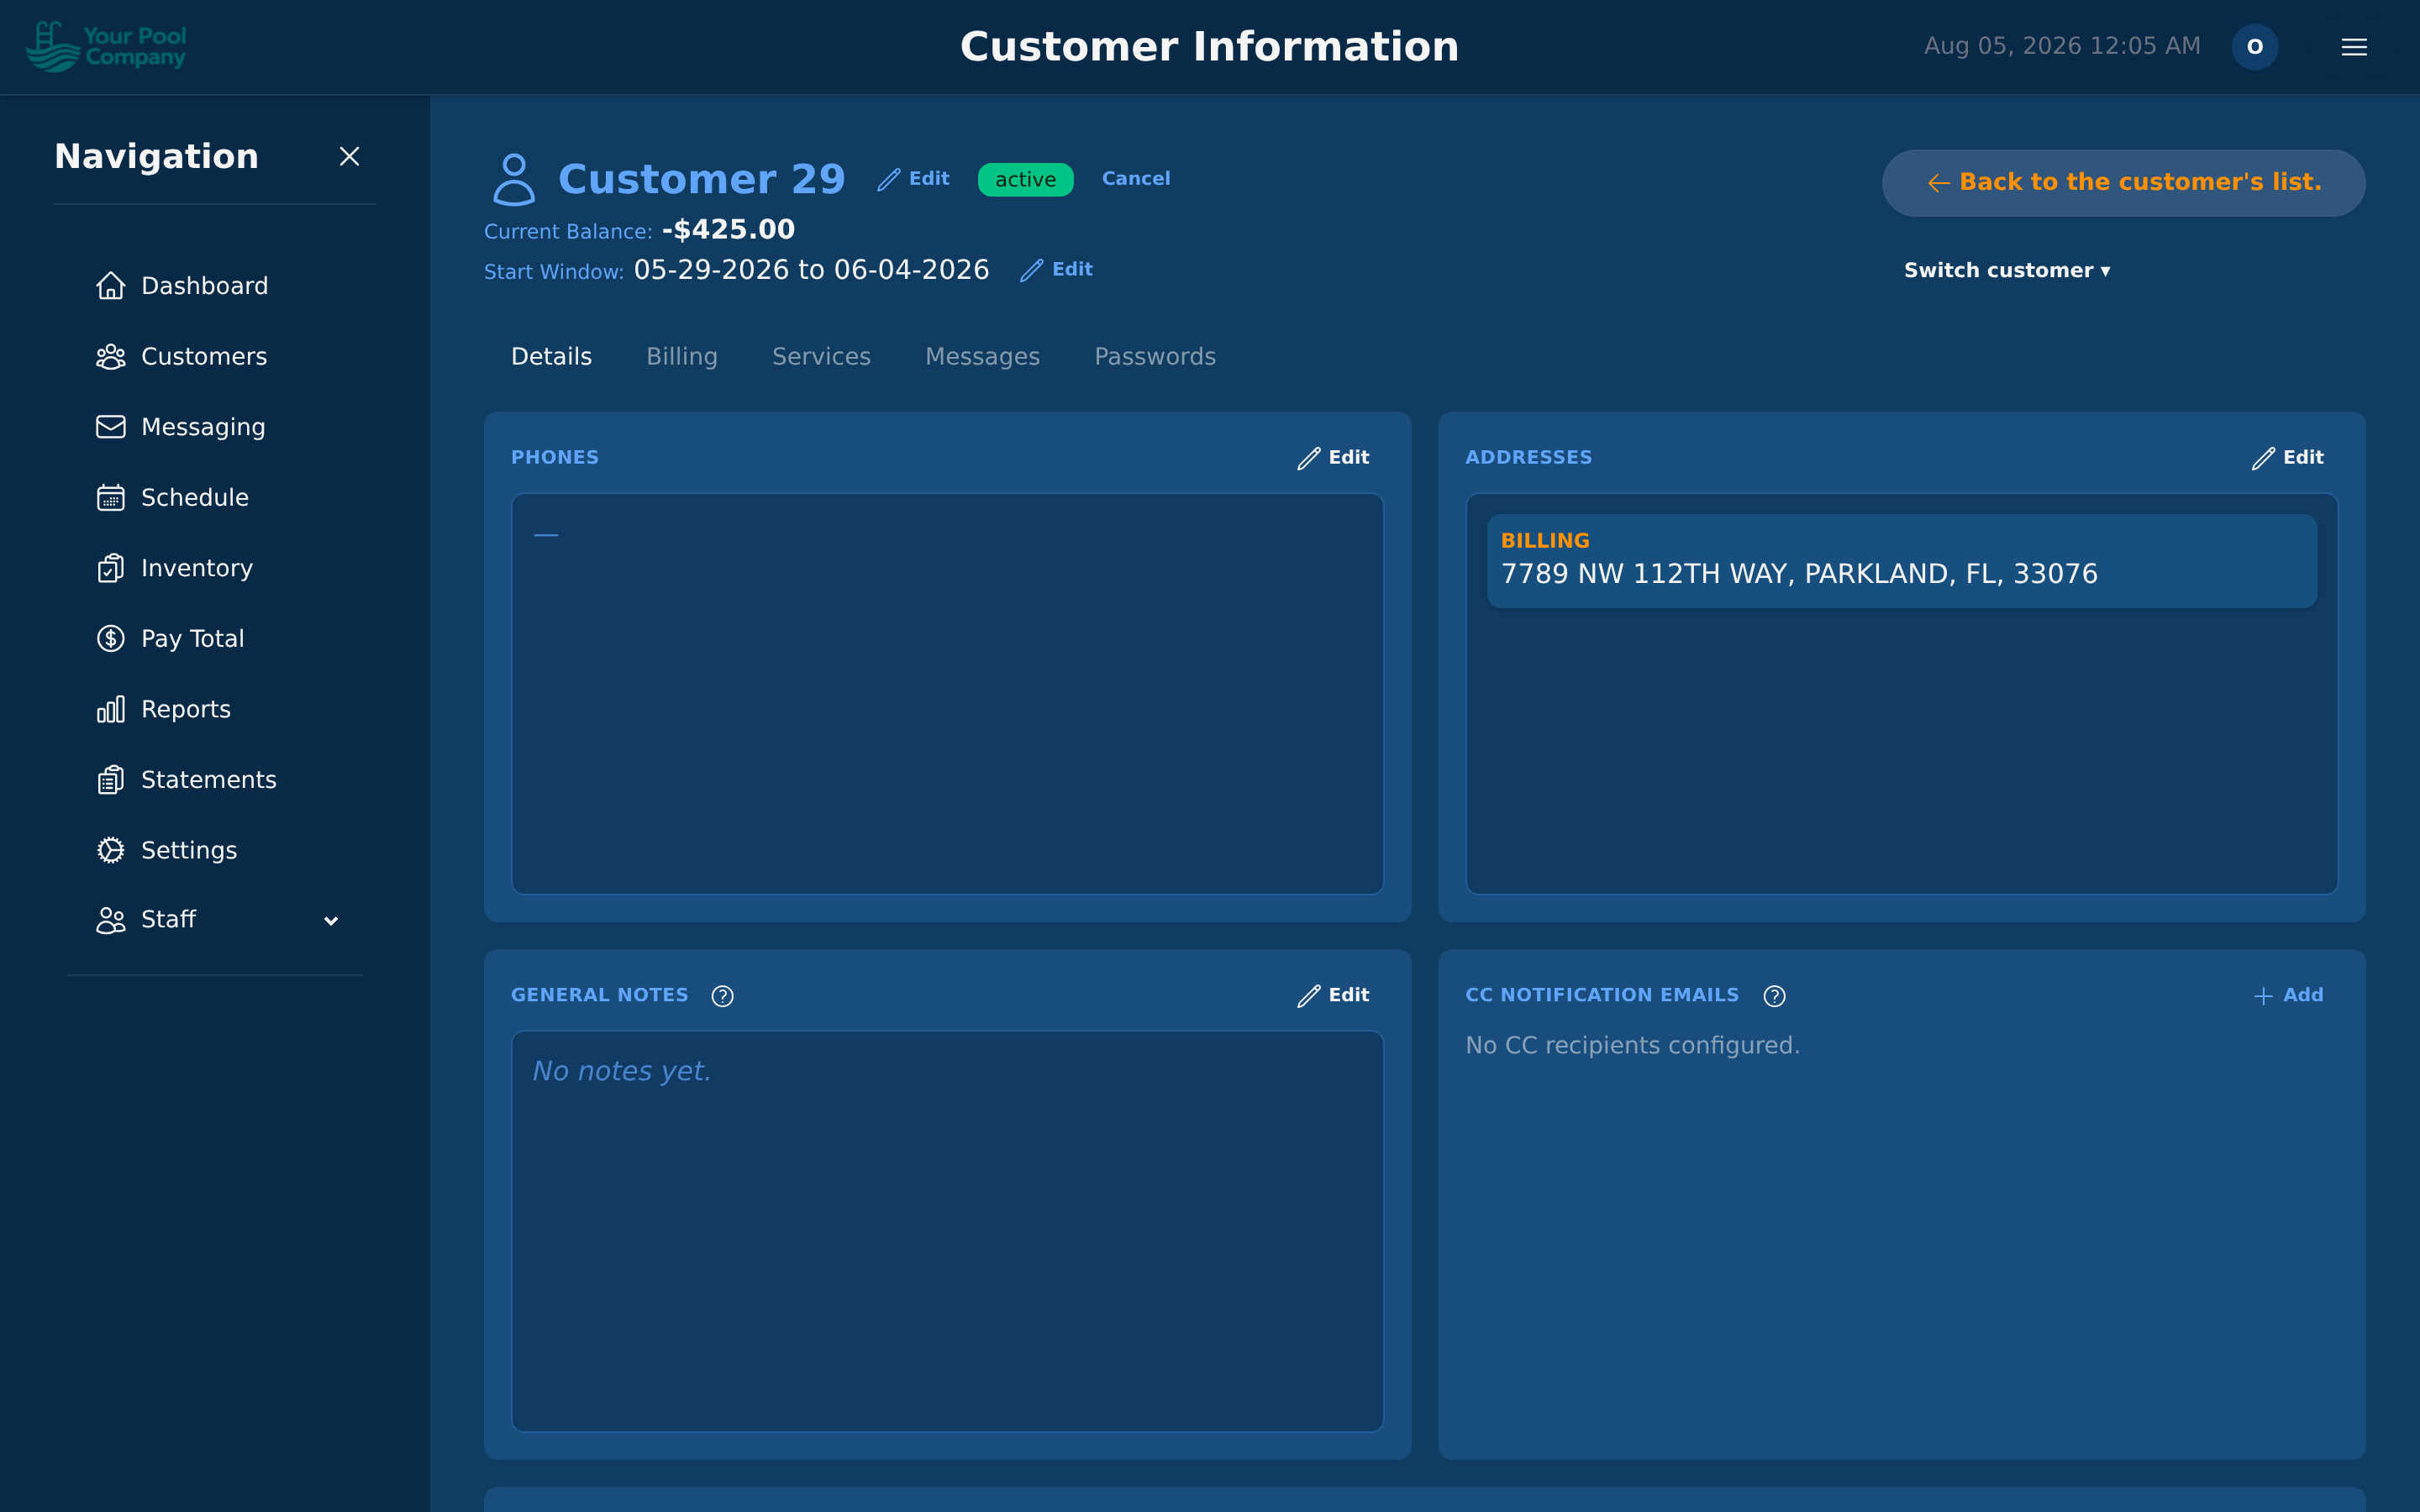Click Edit label for Start Window
Screen dimensions: 2420x1512
(x=1072, y=270)
